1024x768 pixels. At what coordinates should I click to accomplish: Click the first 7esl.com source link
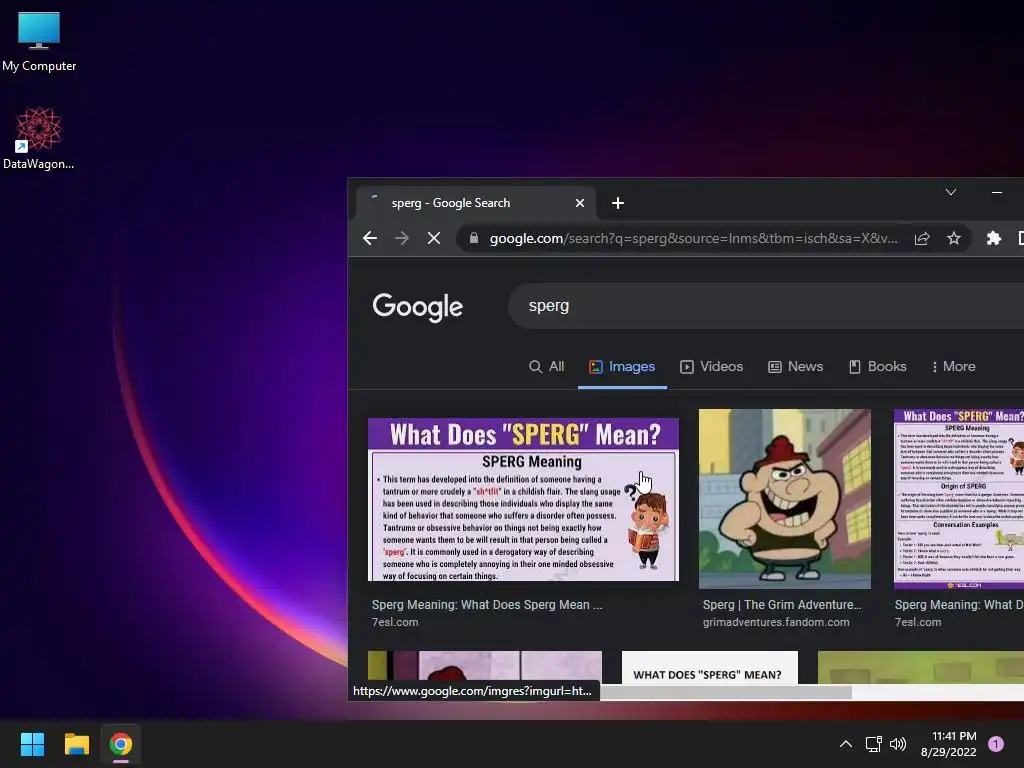point(395,622)
